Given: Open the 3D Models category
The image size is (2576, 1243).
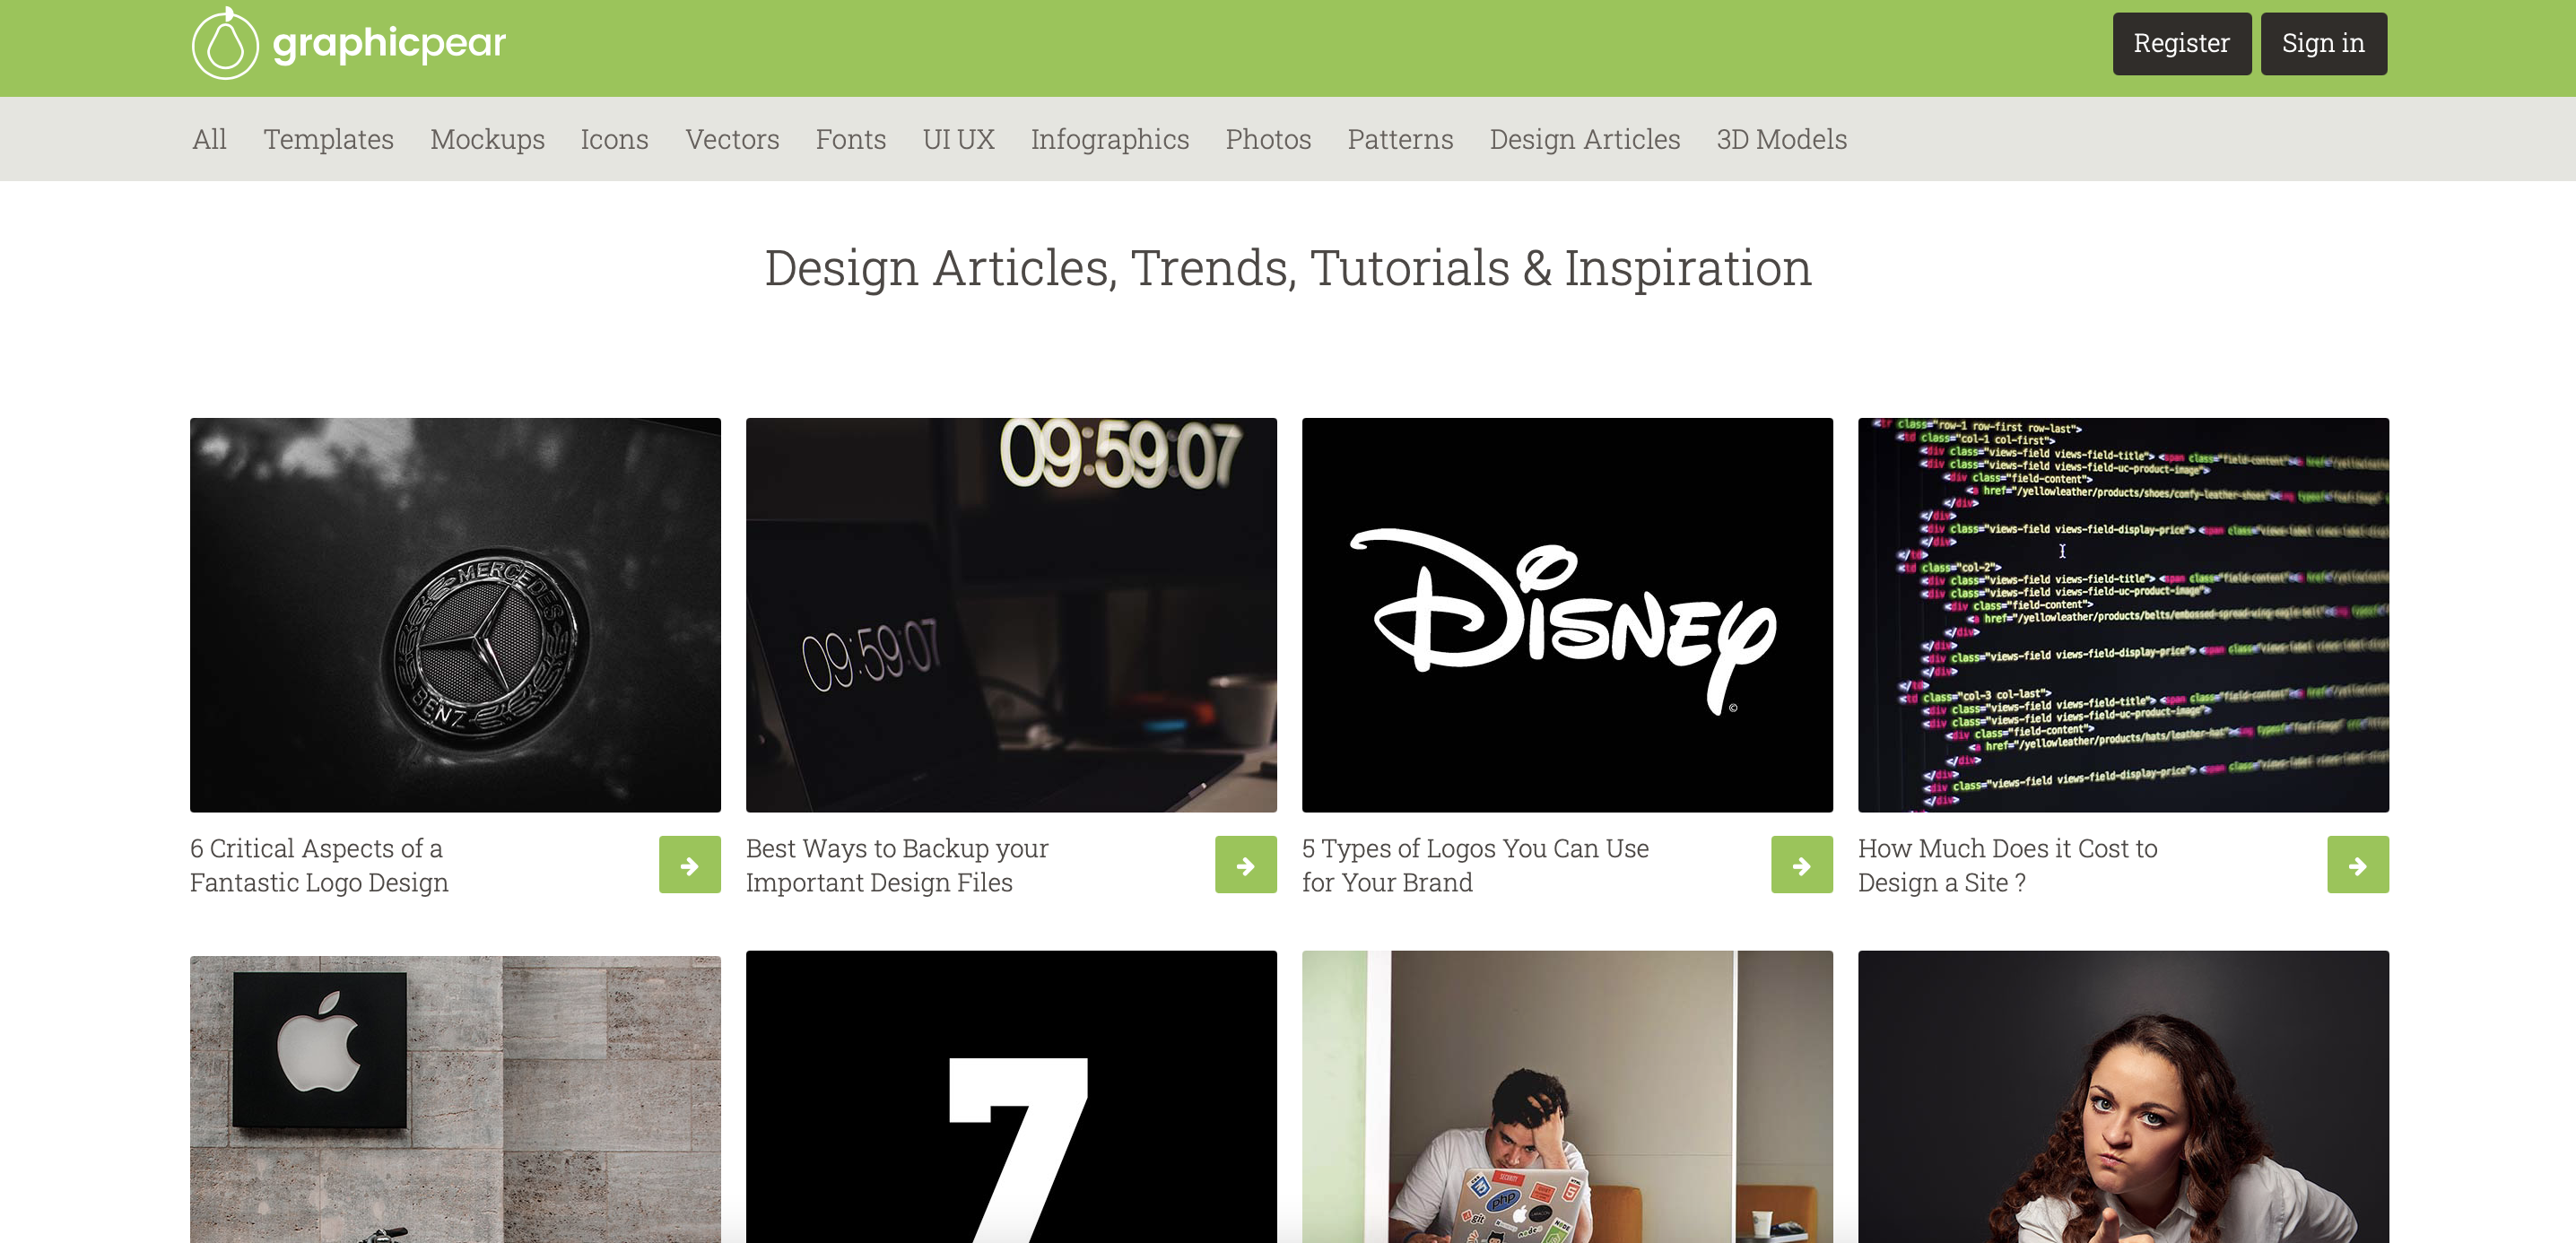Looking at the screenshot, I should (x=1781, y=139).
